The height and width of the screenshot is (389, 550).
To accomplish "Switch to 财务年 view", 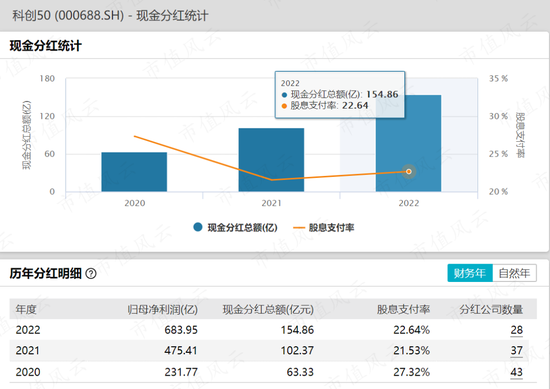I will 470,273.
